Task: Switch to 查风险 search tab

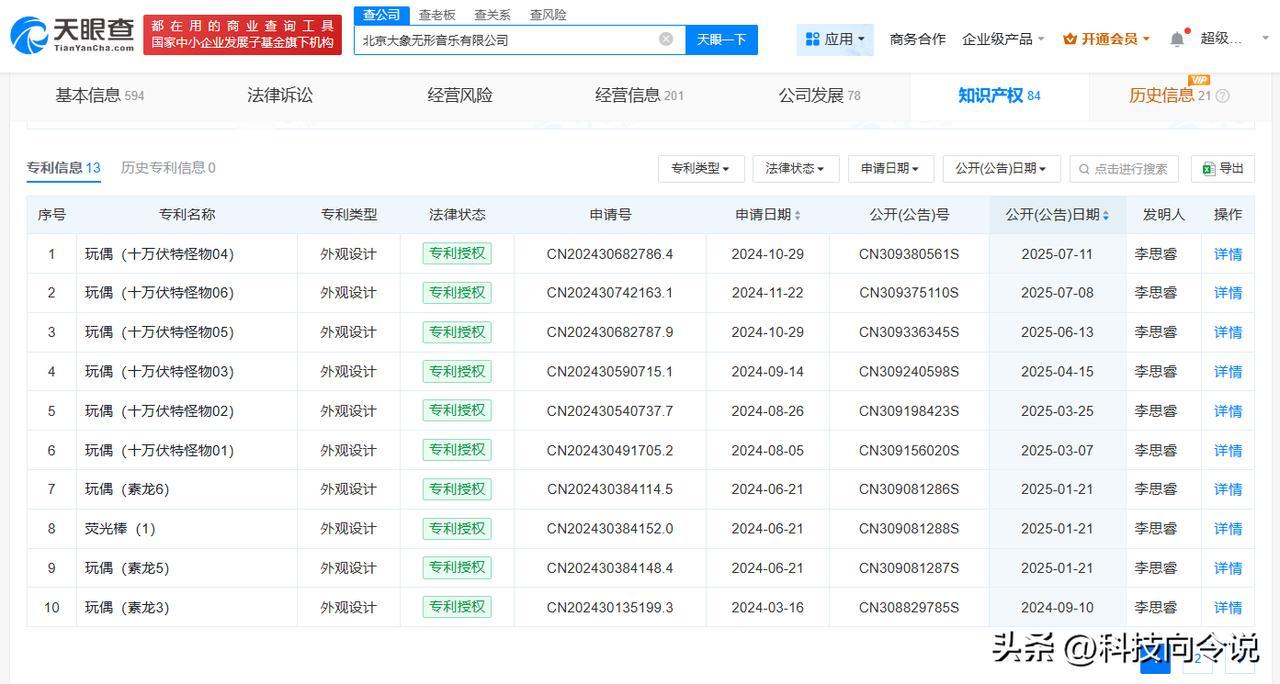Action: pyautogui.click(x=548, y=15)
